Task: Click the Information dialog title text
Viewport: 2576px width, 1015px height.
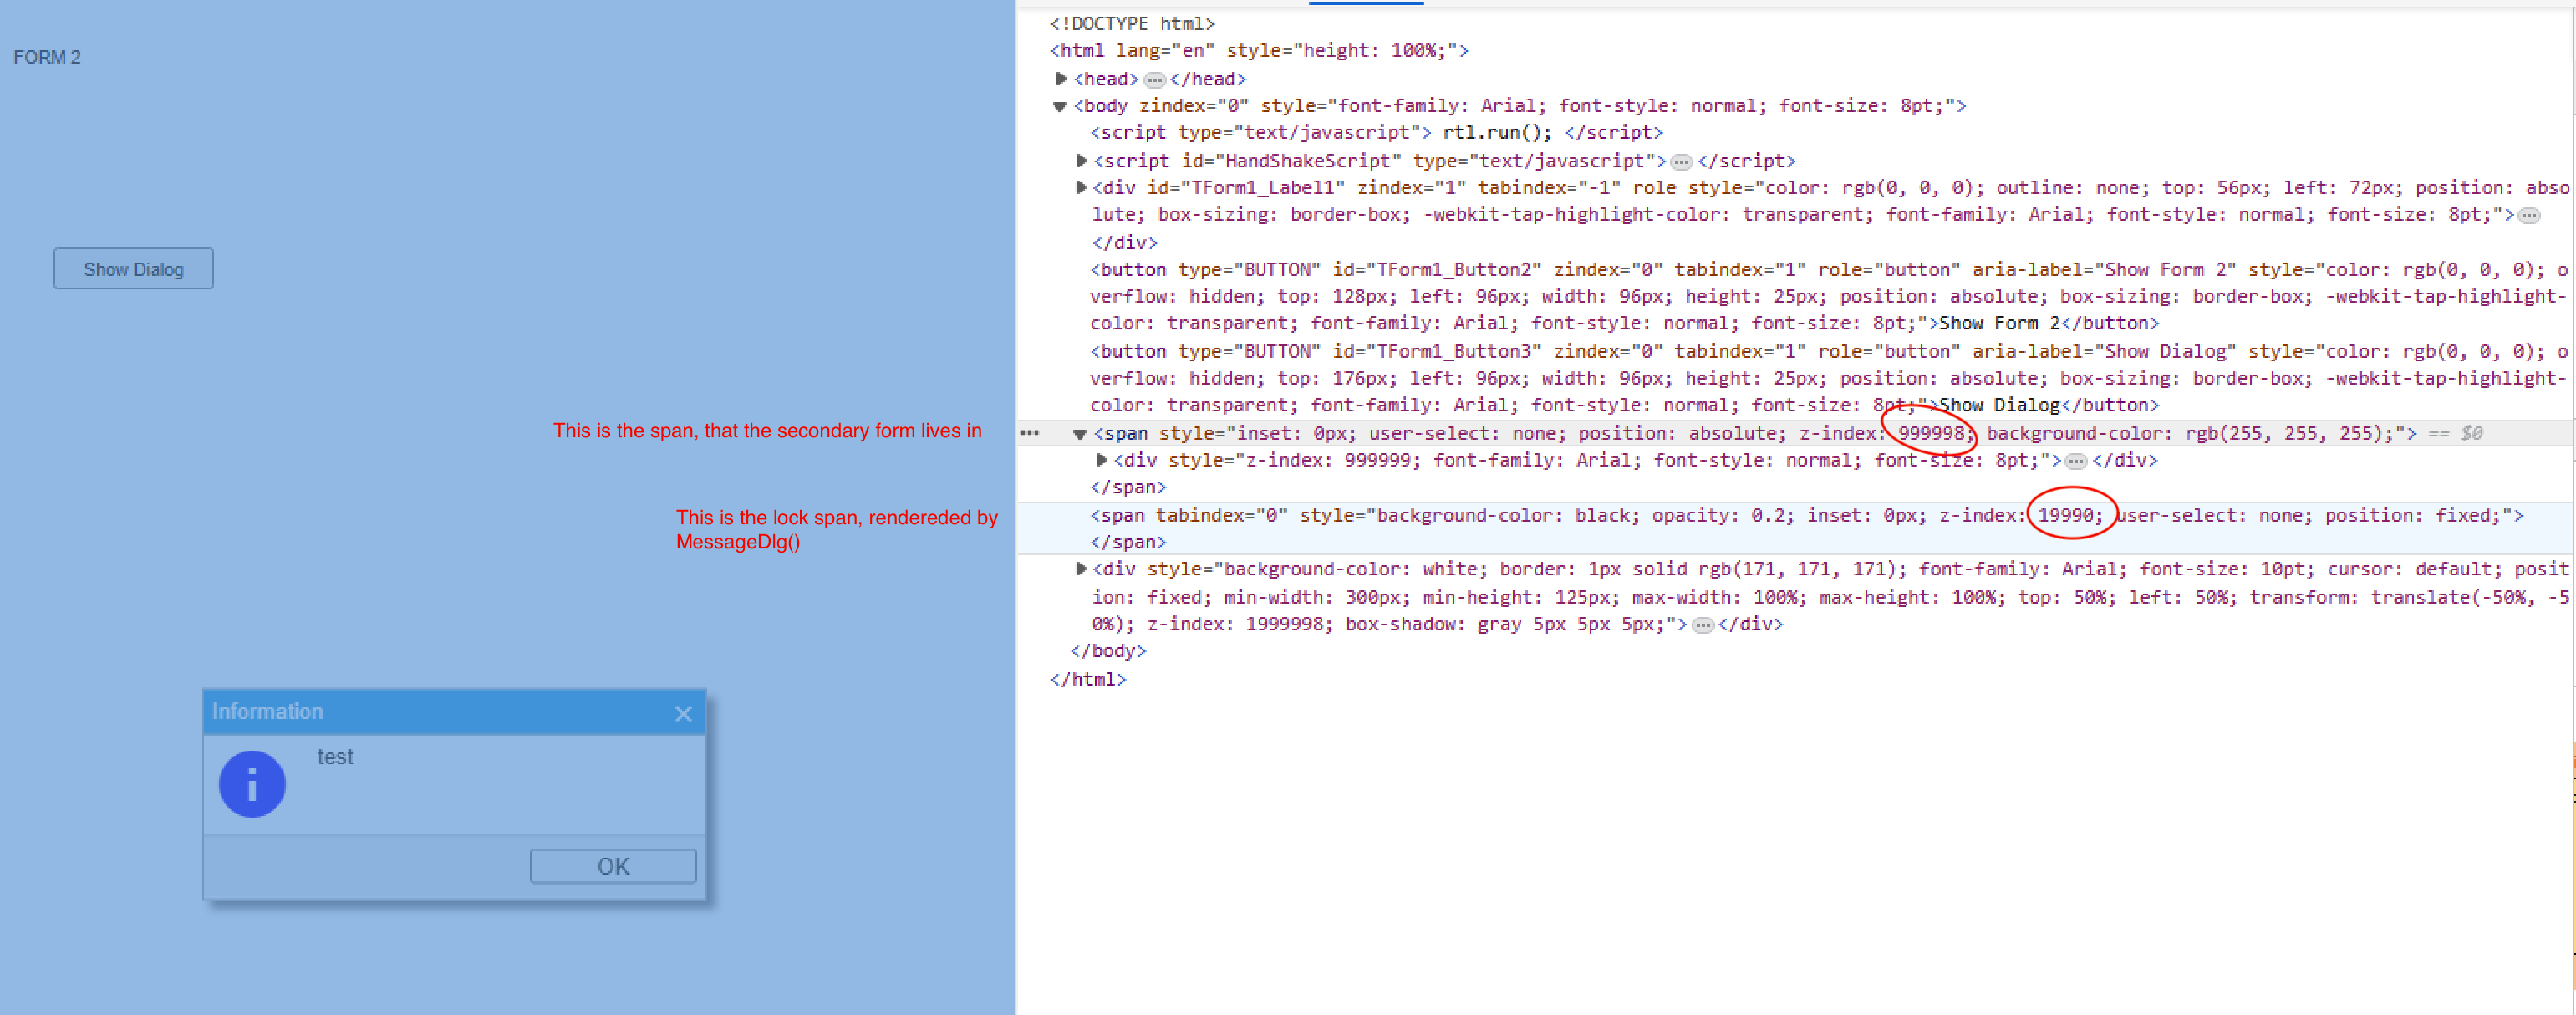Action: click(267, 711)
